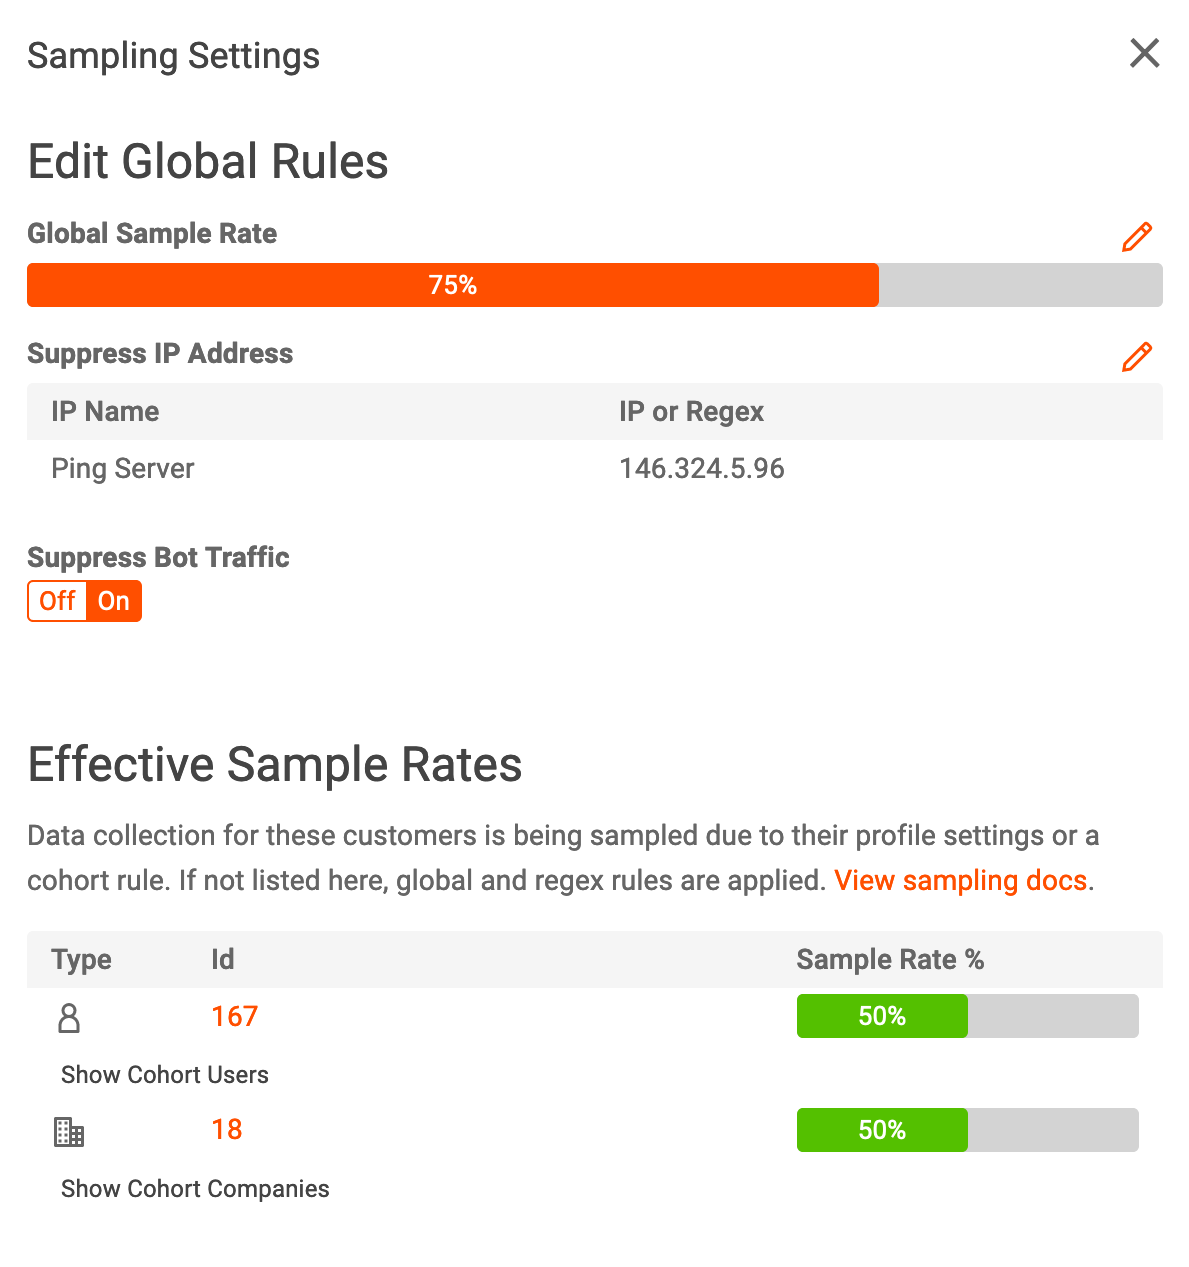Click the building icon for company 18
The height and width of the screenshot is (1267, 1189).
[69, 1131]
